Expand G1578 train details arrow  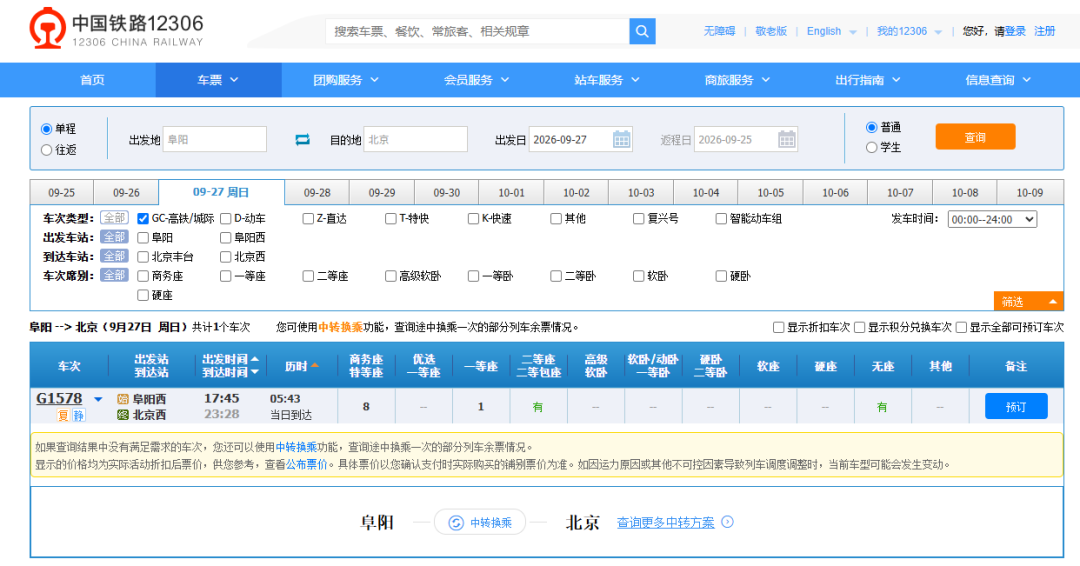pos(98,399)
